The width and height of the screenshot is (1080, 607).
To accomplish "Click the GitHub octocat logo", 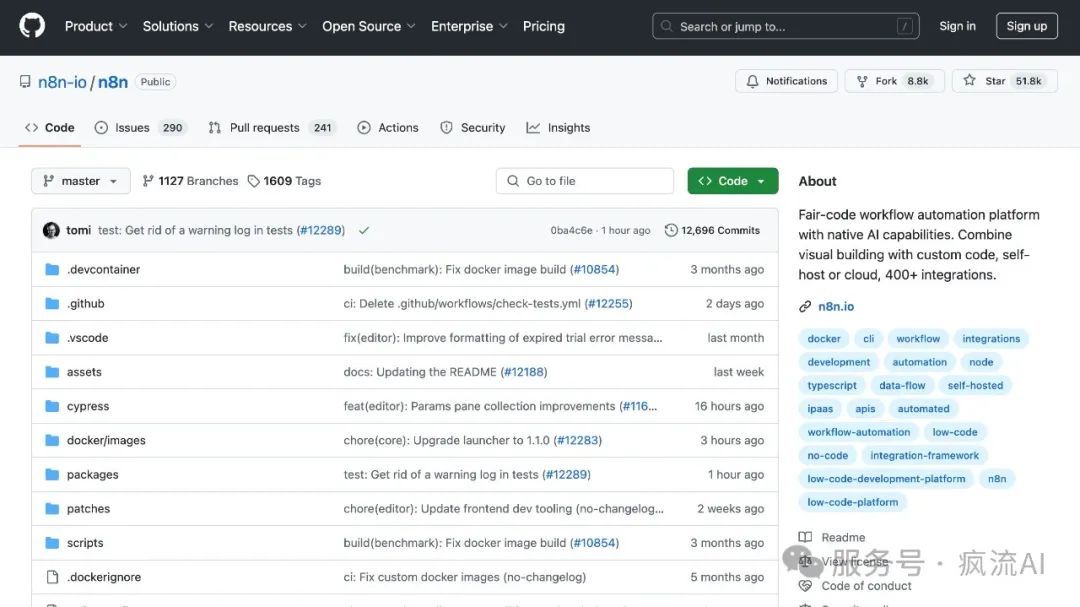I will pyautogui.click(x=32, y=26).
